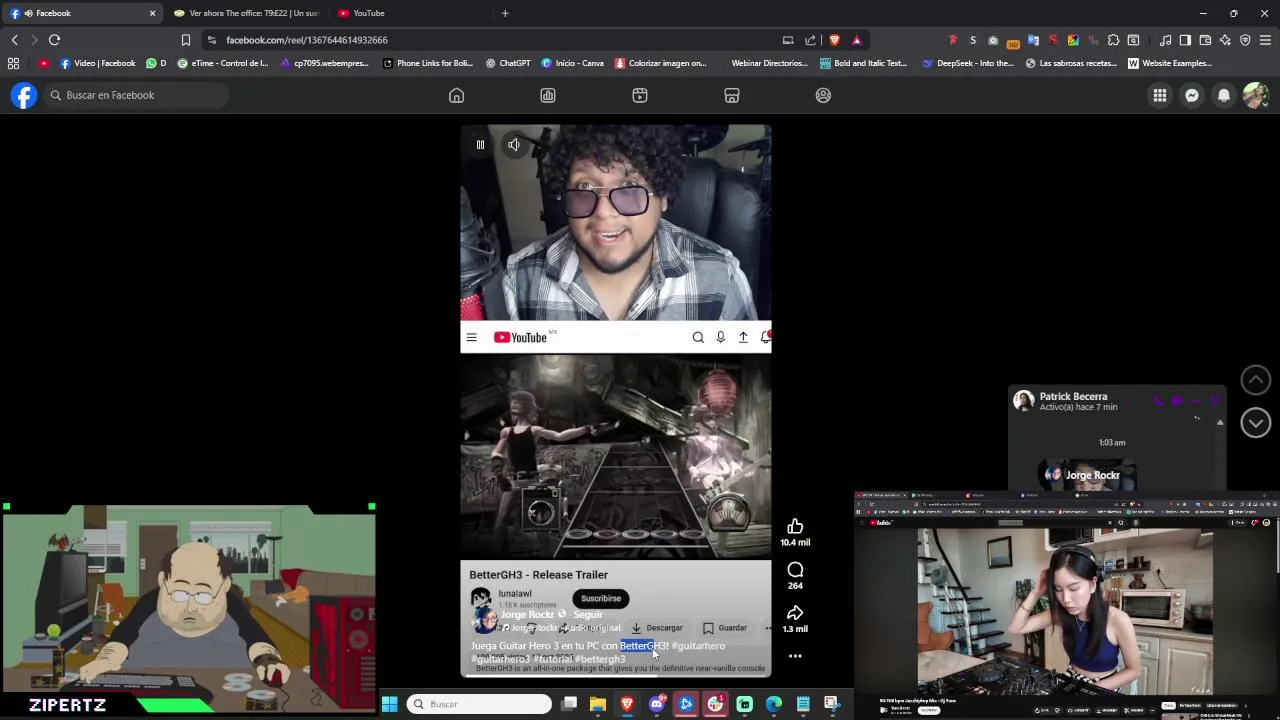This screenshot has height=720, width=1280.
Task: Pause the Facebook reel video
Action: 480,145
